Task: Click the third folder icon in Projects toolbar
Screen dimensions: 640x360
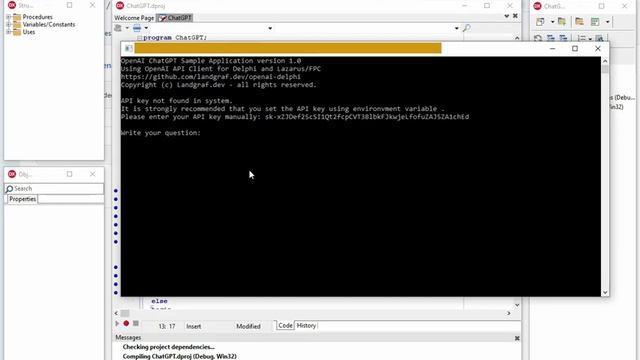Action: click(579, 22)
